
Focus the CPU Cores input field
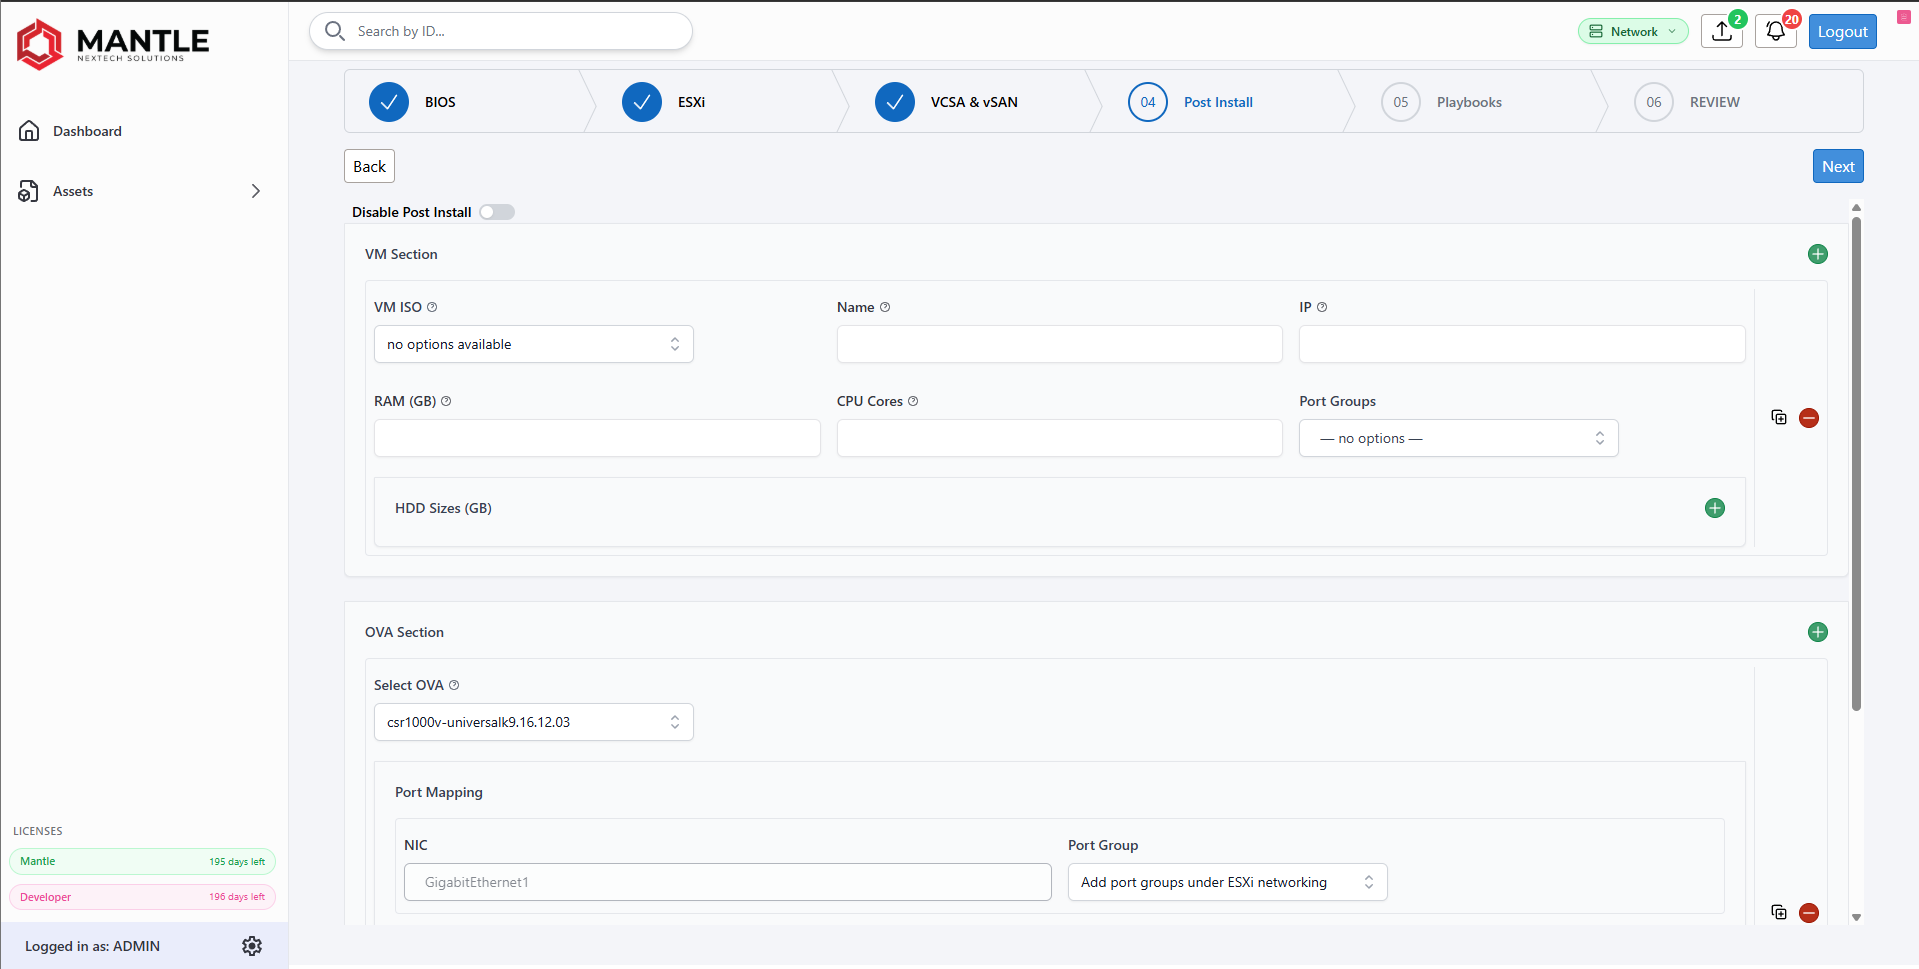(1060, 438)
